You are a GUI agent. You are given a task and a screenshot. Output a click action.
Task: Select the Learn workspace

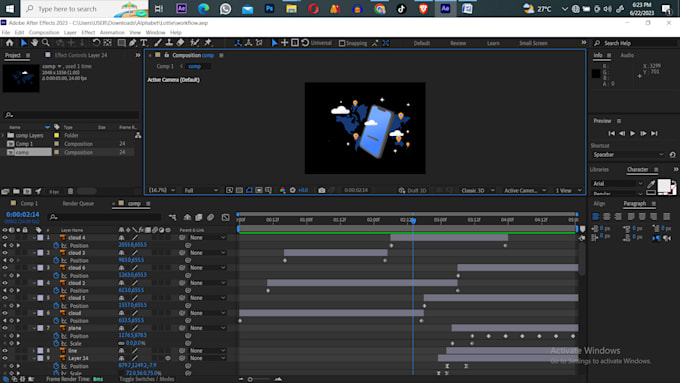[x=493, y=43]
